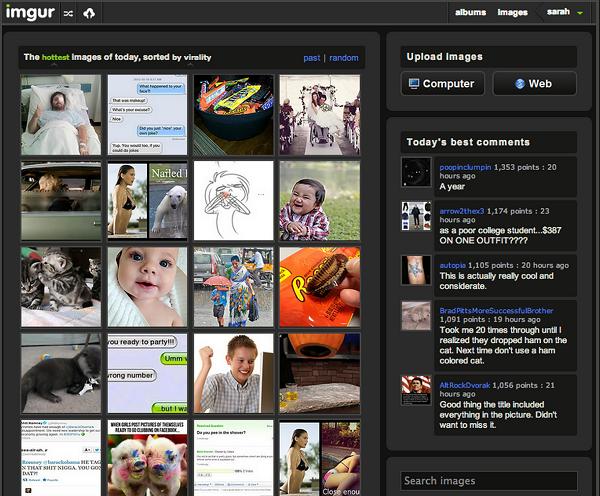Image resolution: width=600 pixels, height=496 pixels.
Task: Click the imgur logo
Action: click(x=30, y=13)
